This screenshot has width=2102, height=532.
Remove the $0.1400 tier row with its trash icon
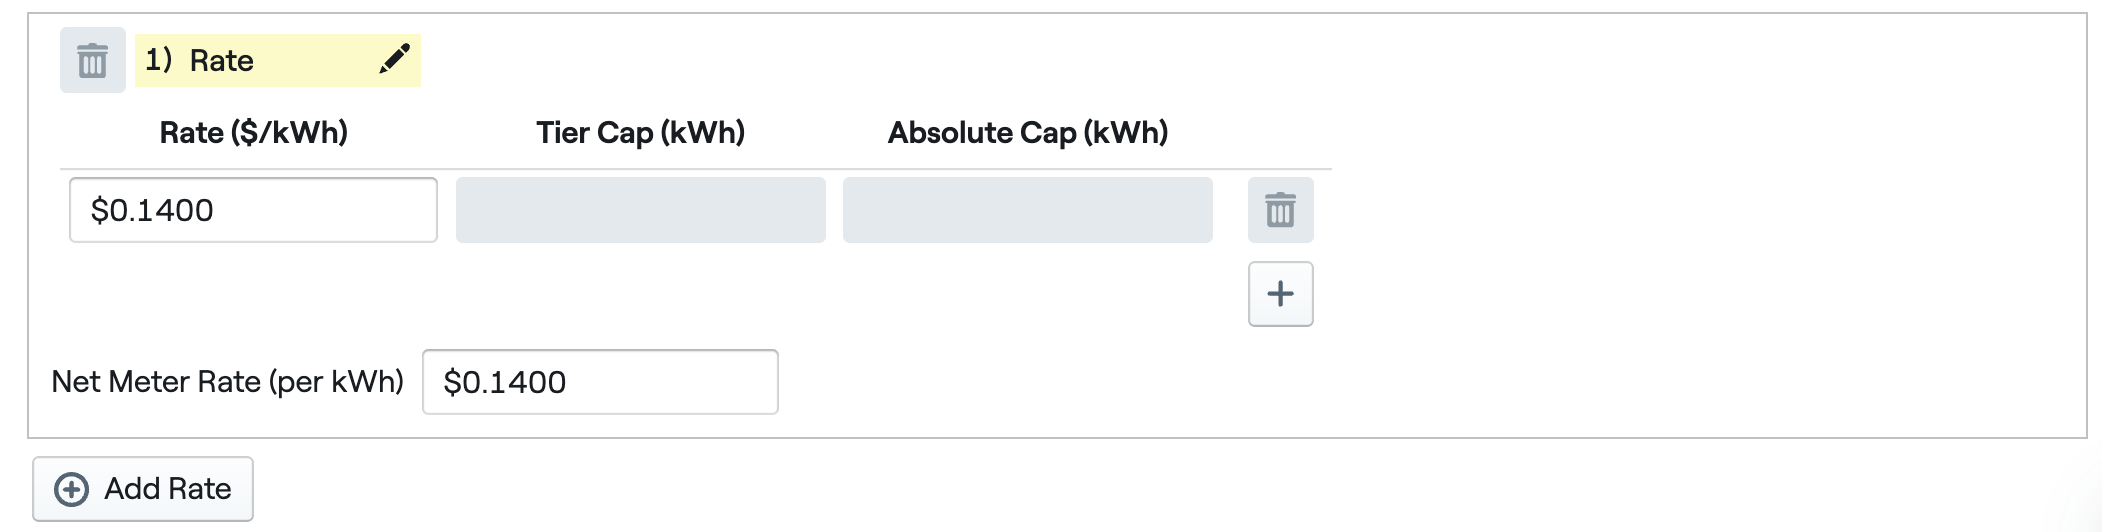1280,210
